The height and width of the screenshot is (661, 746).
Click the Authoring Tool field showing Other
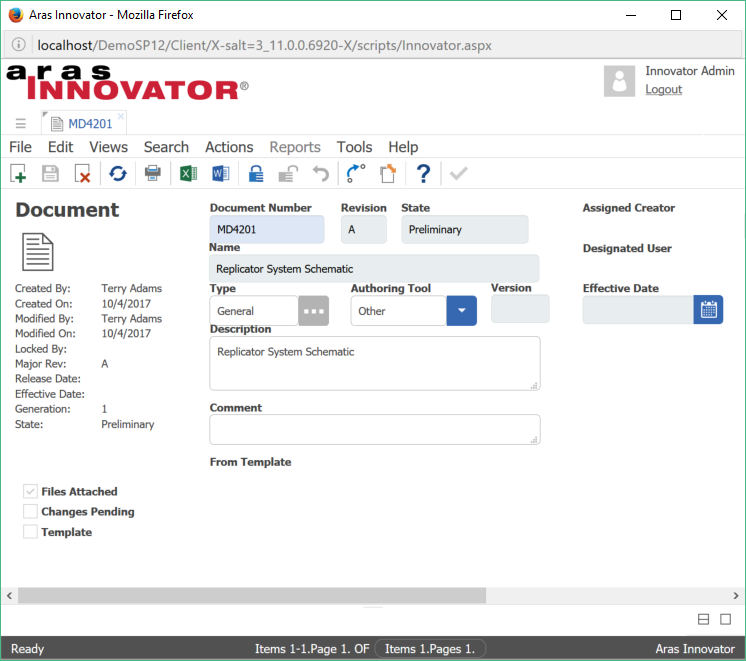click(x=399, y=311)
